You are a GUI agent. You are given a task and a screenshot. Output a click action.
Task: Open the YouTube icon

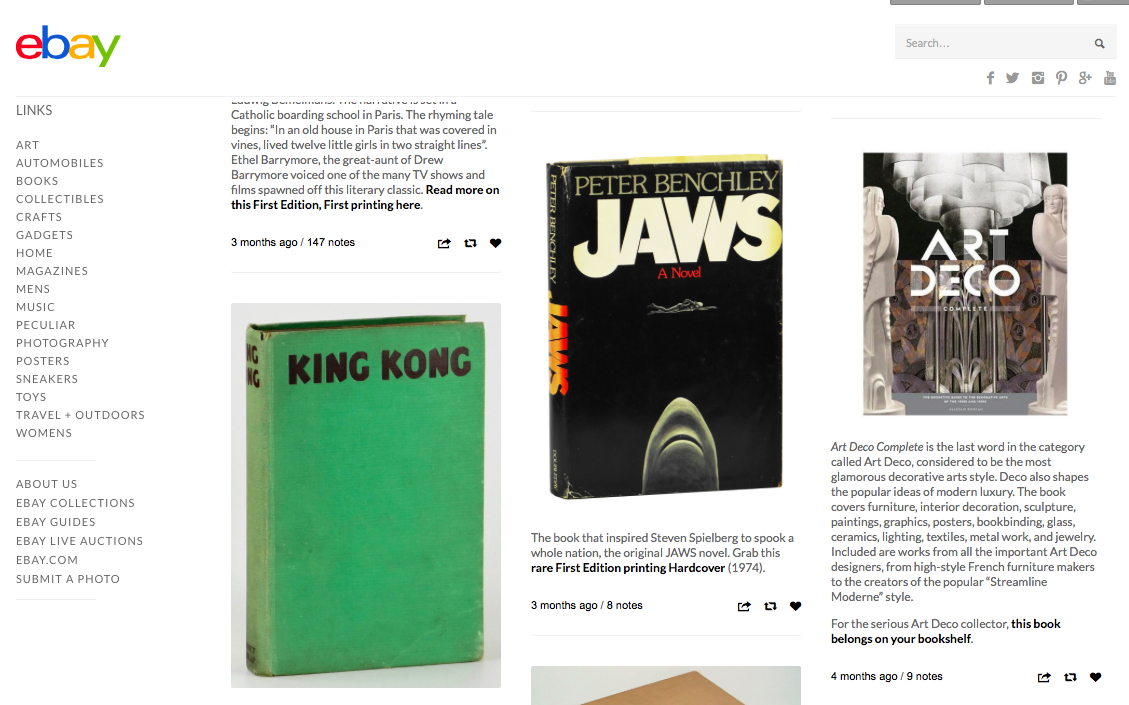click(1110, 78)
